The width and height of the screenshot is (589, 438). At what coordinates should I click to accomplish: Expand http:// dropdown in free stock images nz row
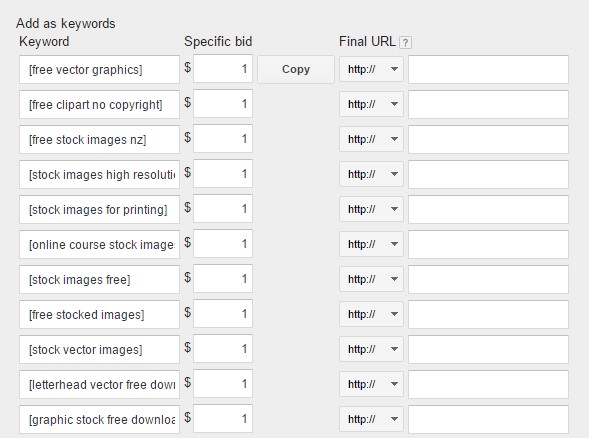click(x=371, y=139)
